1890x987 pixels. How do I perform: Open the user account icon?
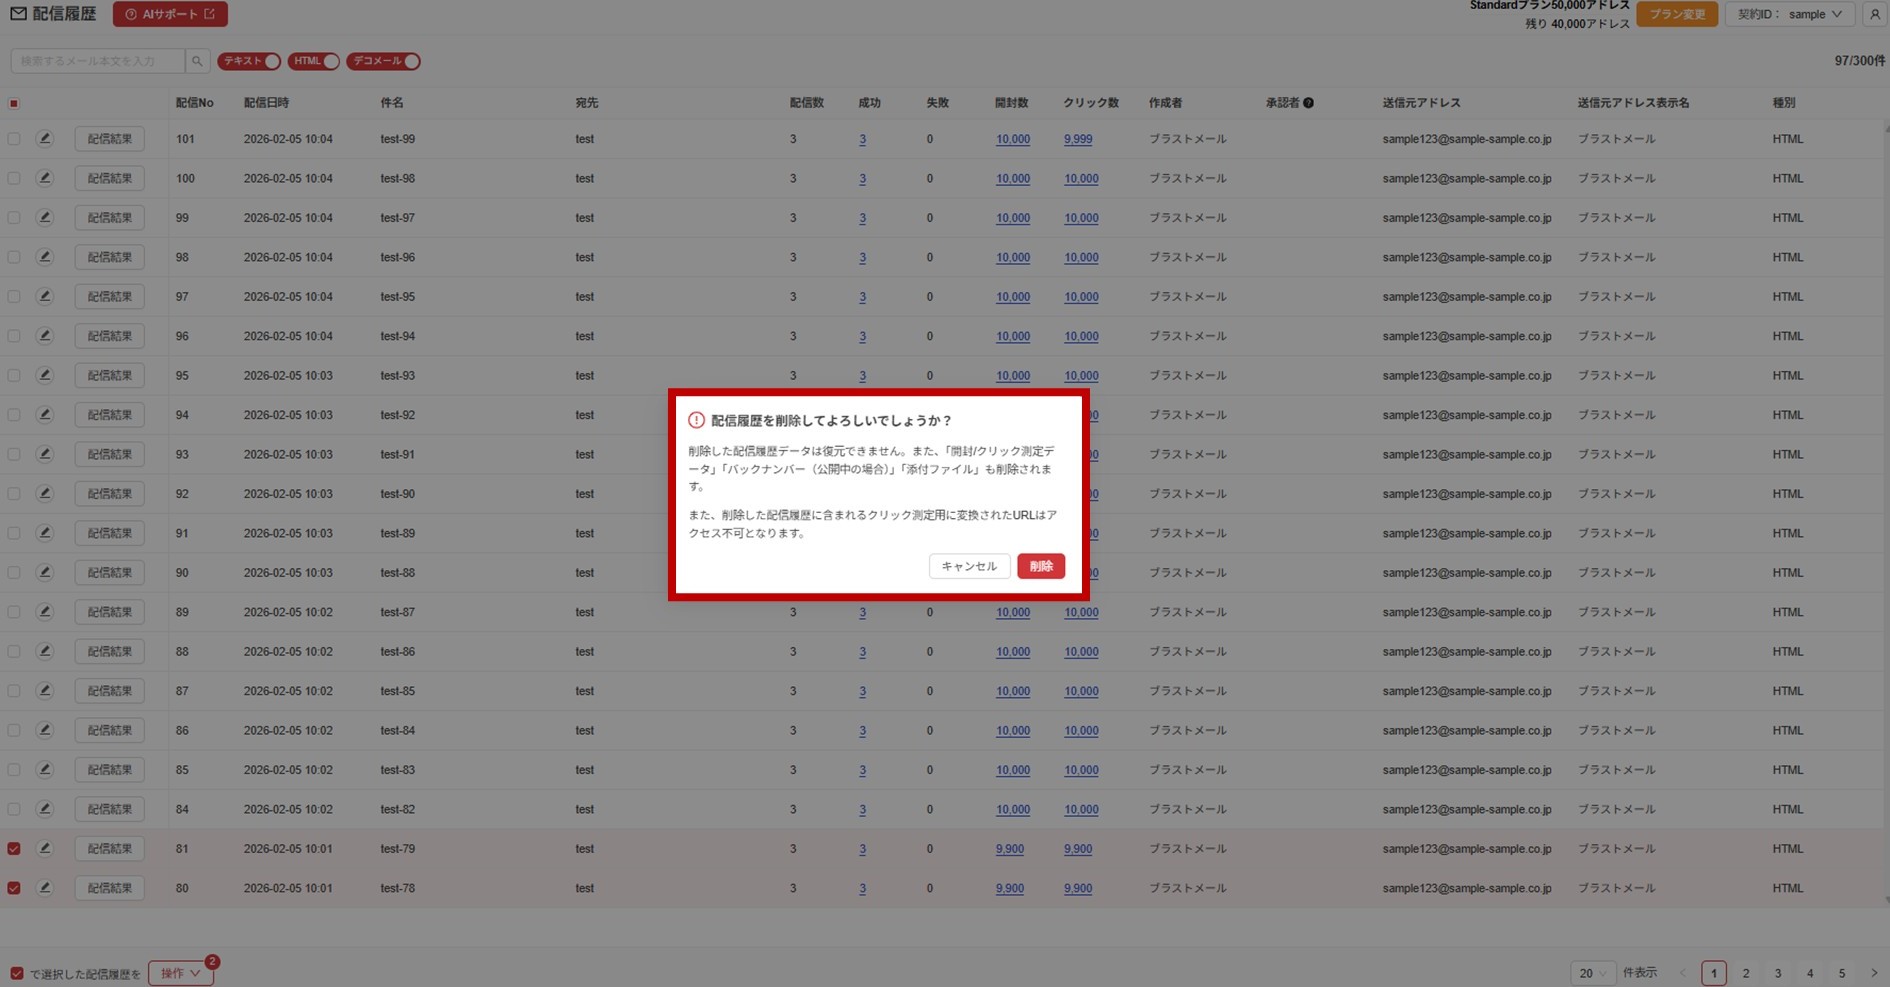tap(1874, 14)
